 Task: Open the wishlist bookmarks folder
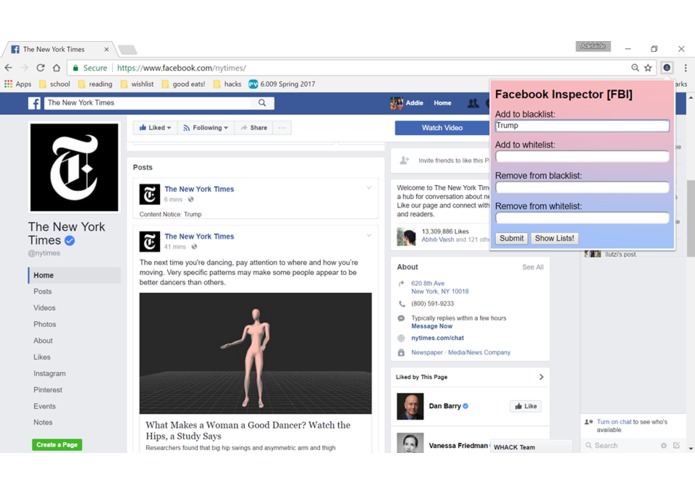coord(137,84)
